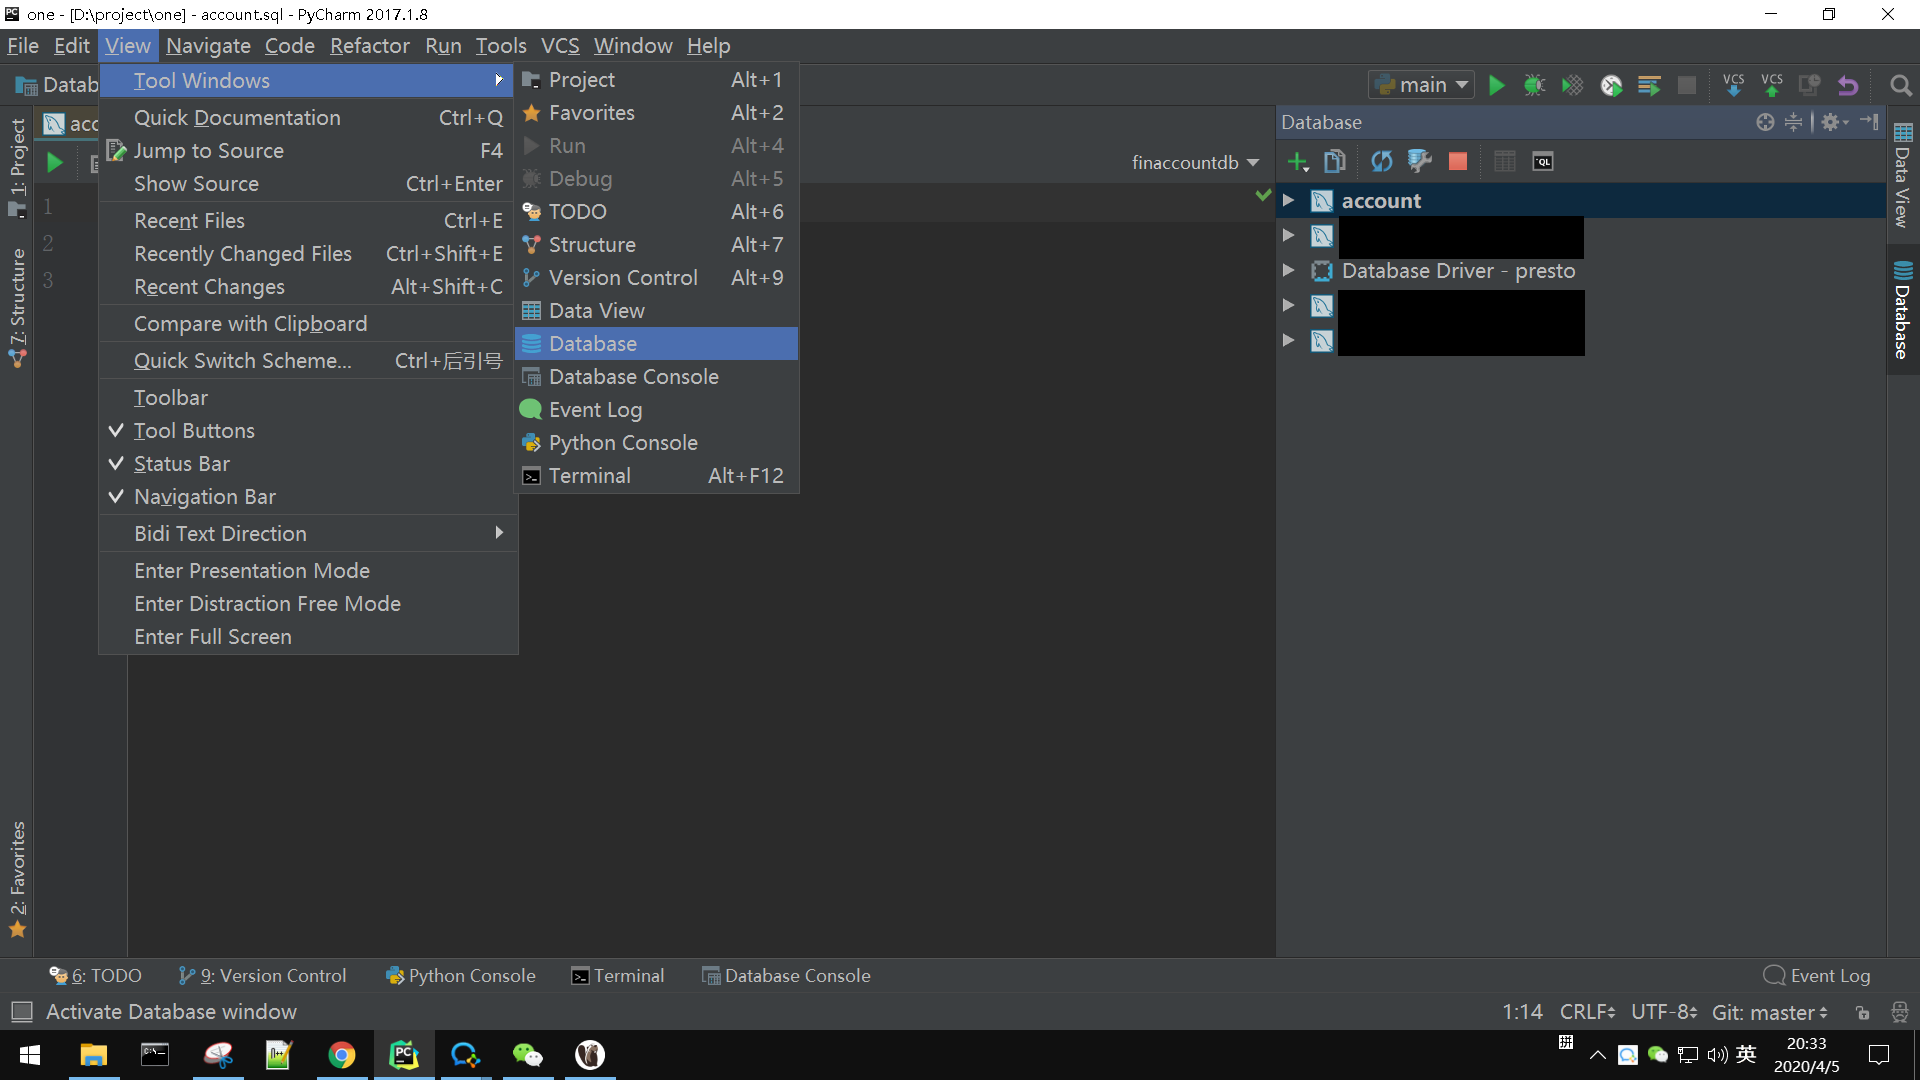Toggle the Status Bar checked option
Screen dimensions: 1920x1080
(182, 464)
